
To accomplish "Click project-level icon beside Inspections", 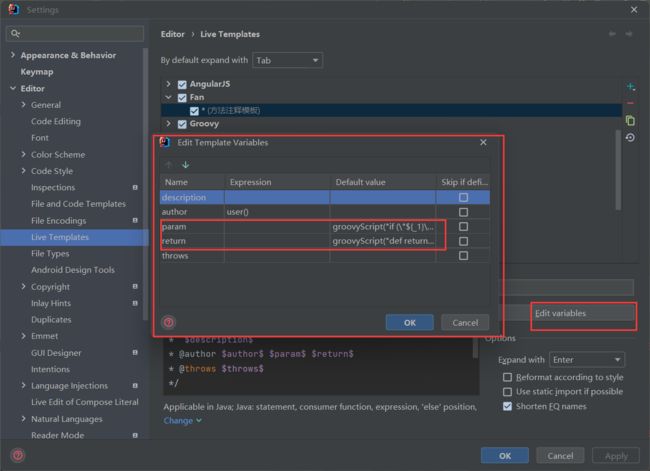I will pyautogui.click(x=135, y=187).
